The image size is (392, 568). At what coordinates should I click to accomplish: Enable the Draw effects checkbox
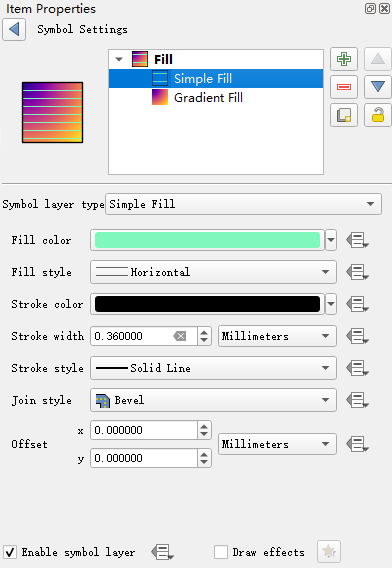221,552
